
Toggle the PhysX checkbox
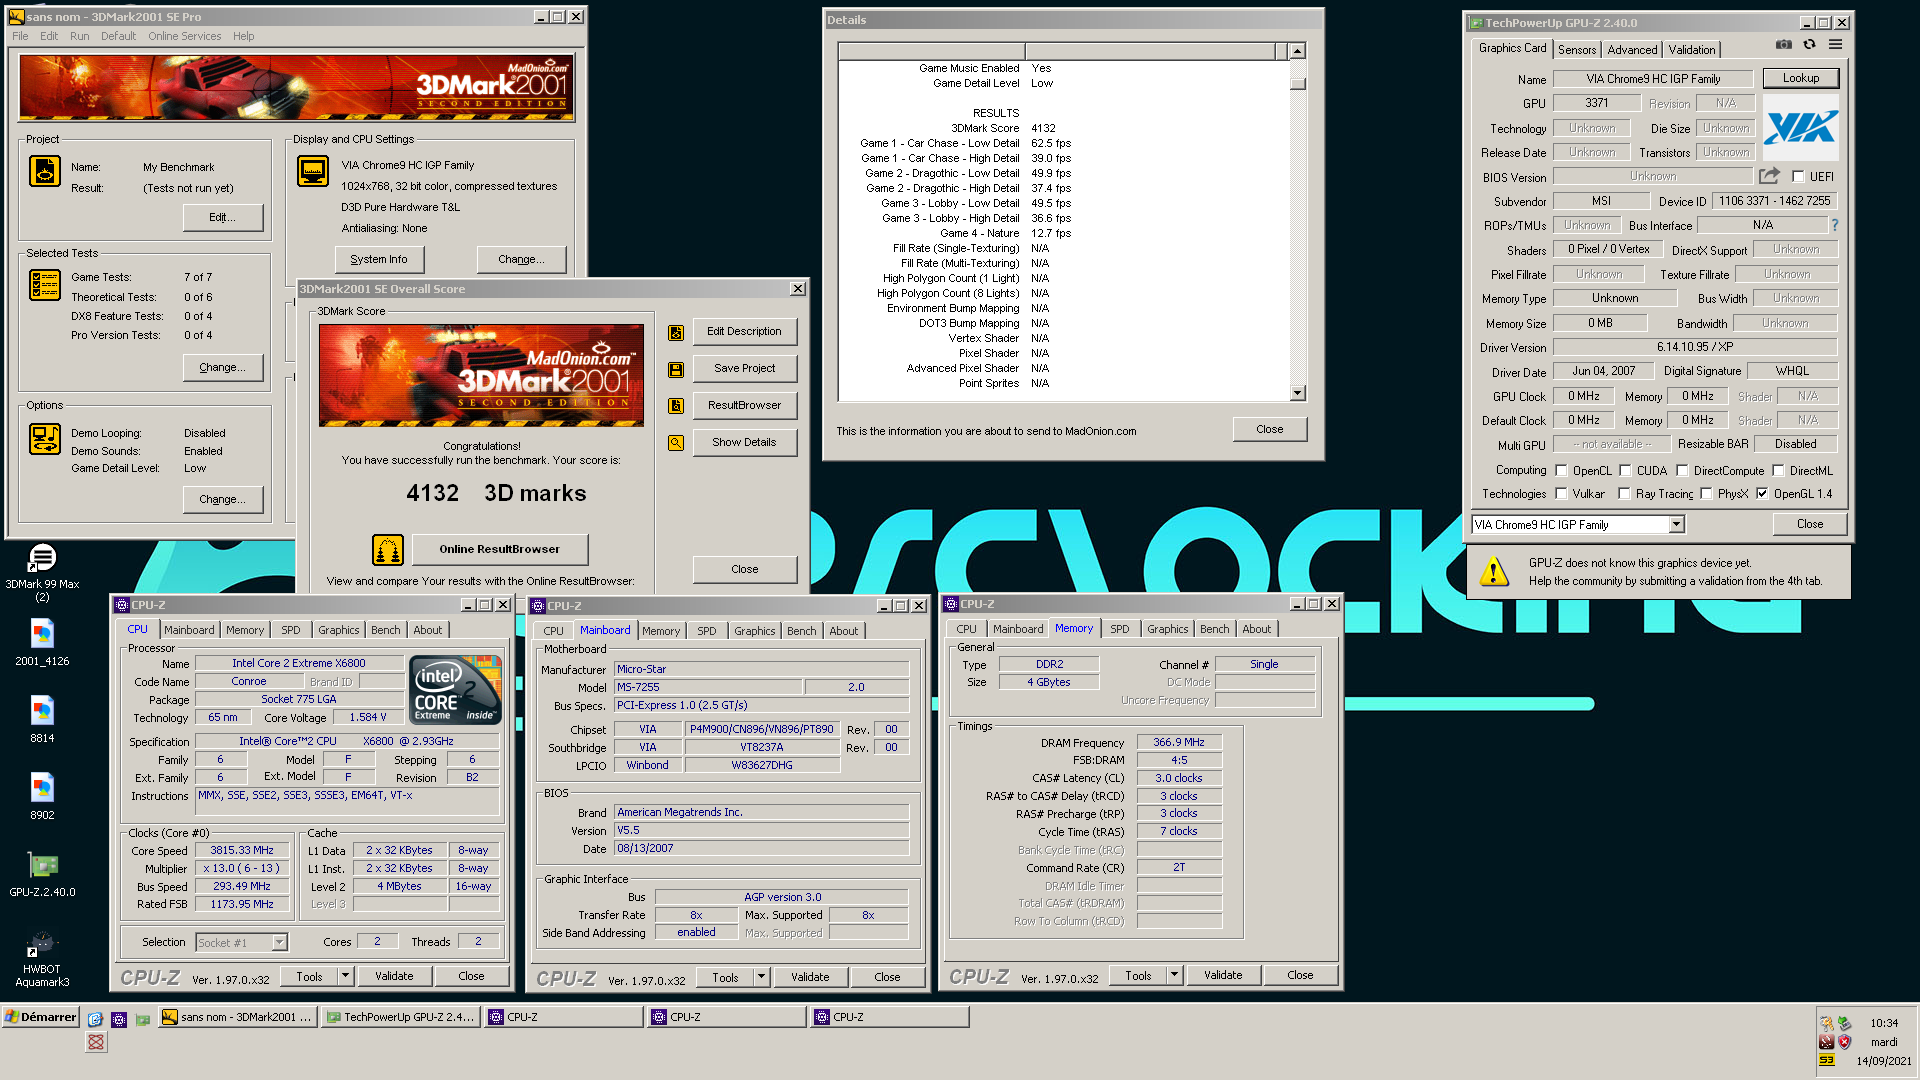(1706, 494)
